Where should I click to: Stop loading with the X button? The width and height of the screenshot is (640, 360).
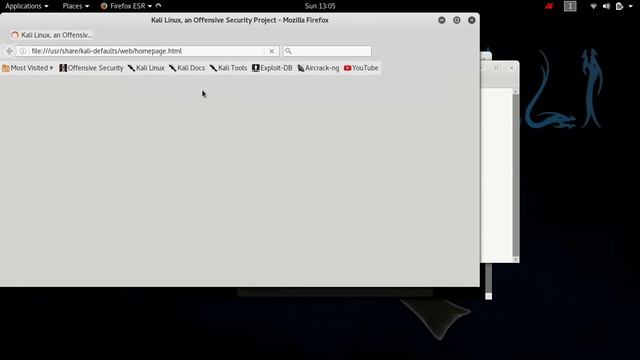point(271,51)
